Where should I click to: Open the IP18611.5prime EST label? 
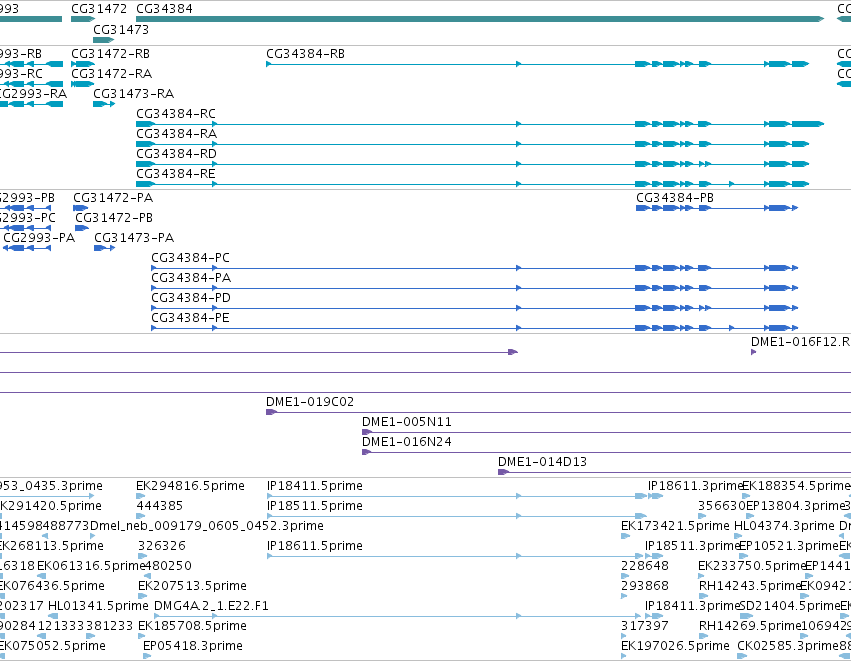click(x=314, y=546)
